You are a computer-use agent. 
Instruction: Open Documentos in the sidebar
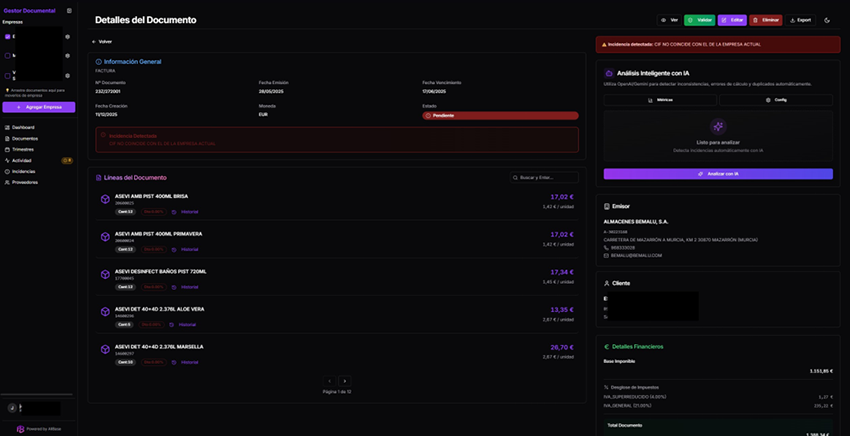tap(24, 138)
